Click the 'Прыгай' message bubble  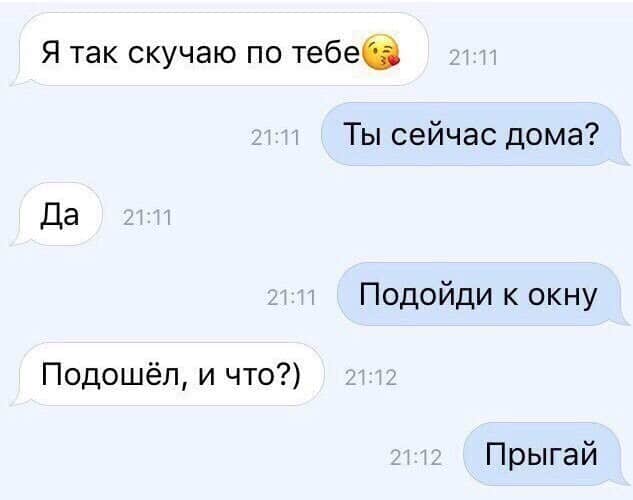[x=546, y=454]
